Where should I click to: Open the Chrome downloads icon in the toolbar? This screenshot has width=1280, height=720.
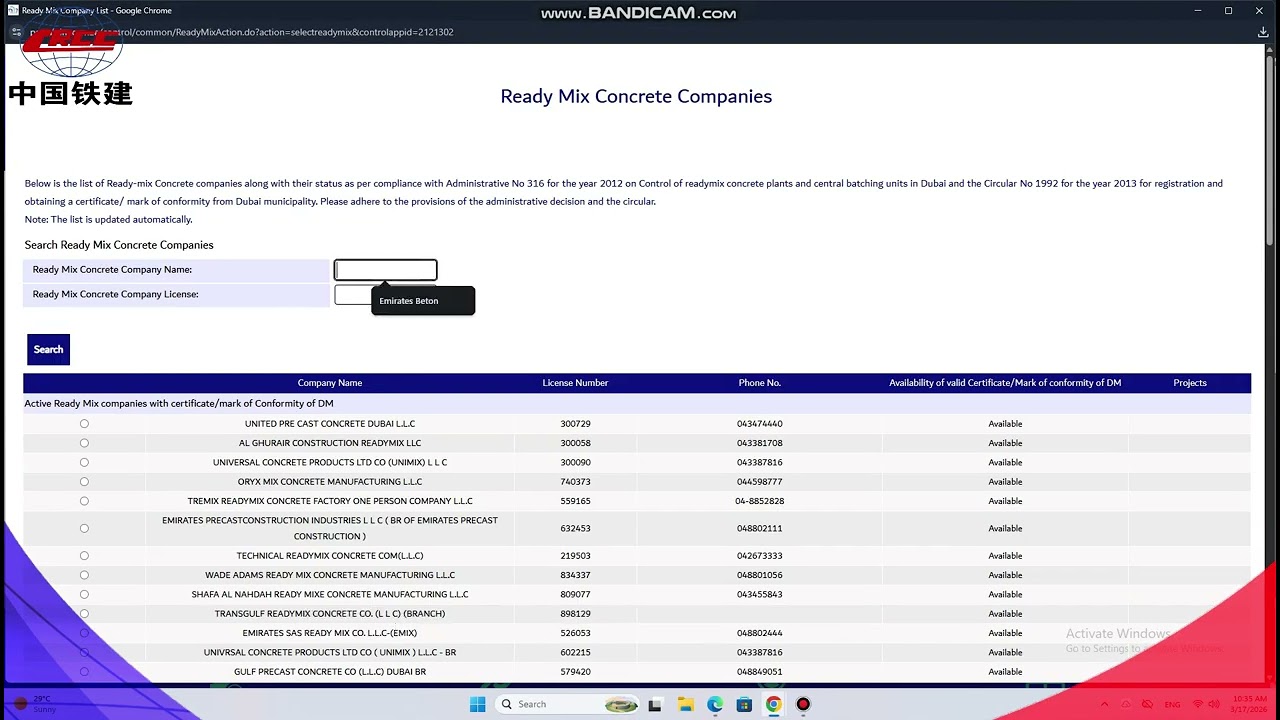coord(1263,32)
